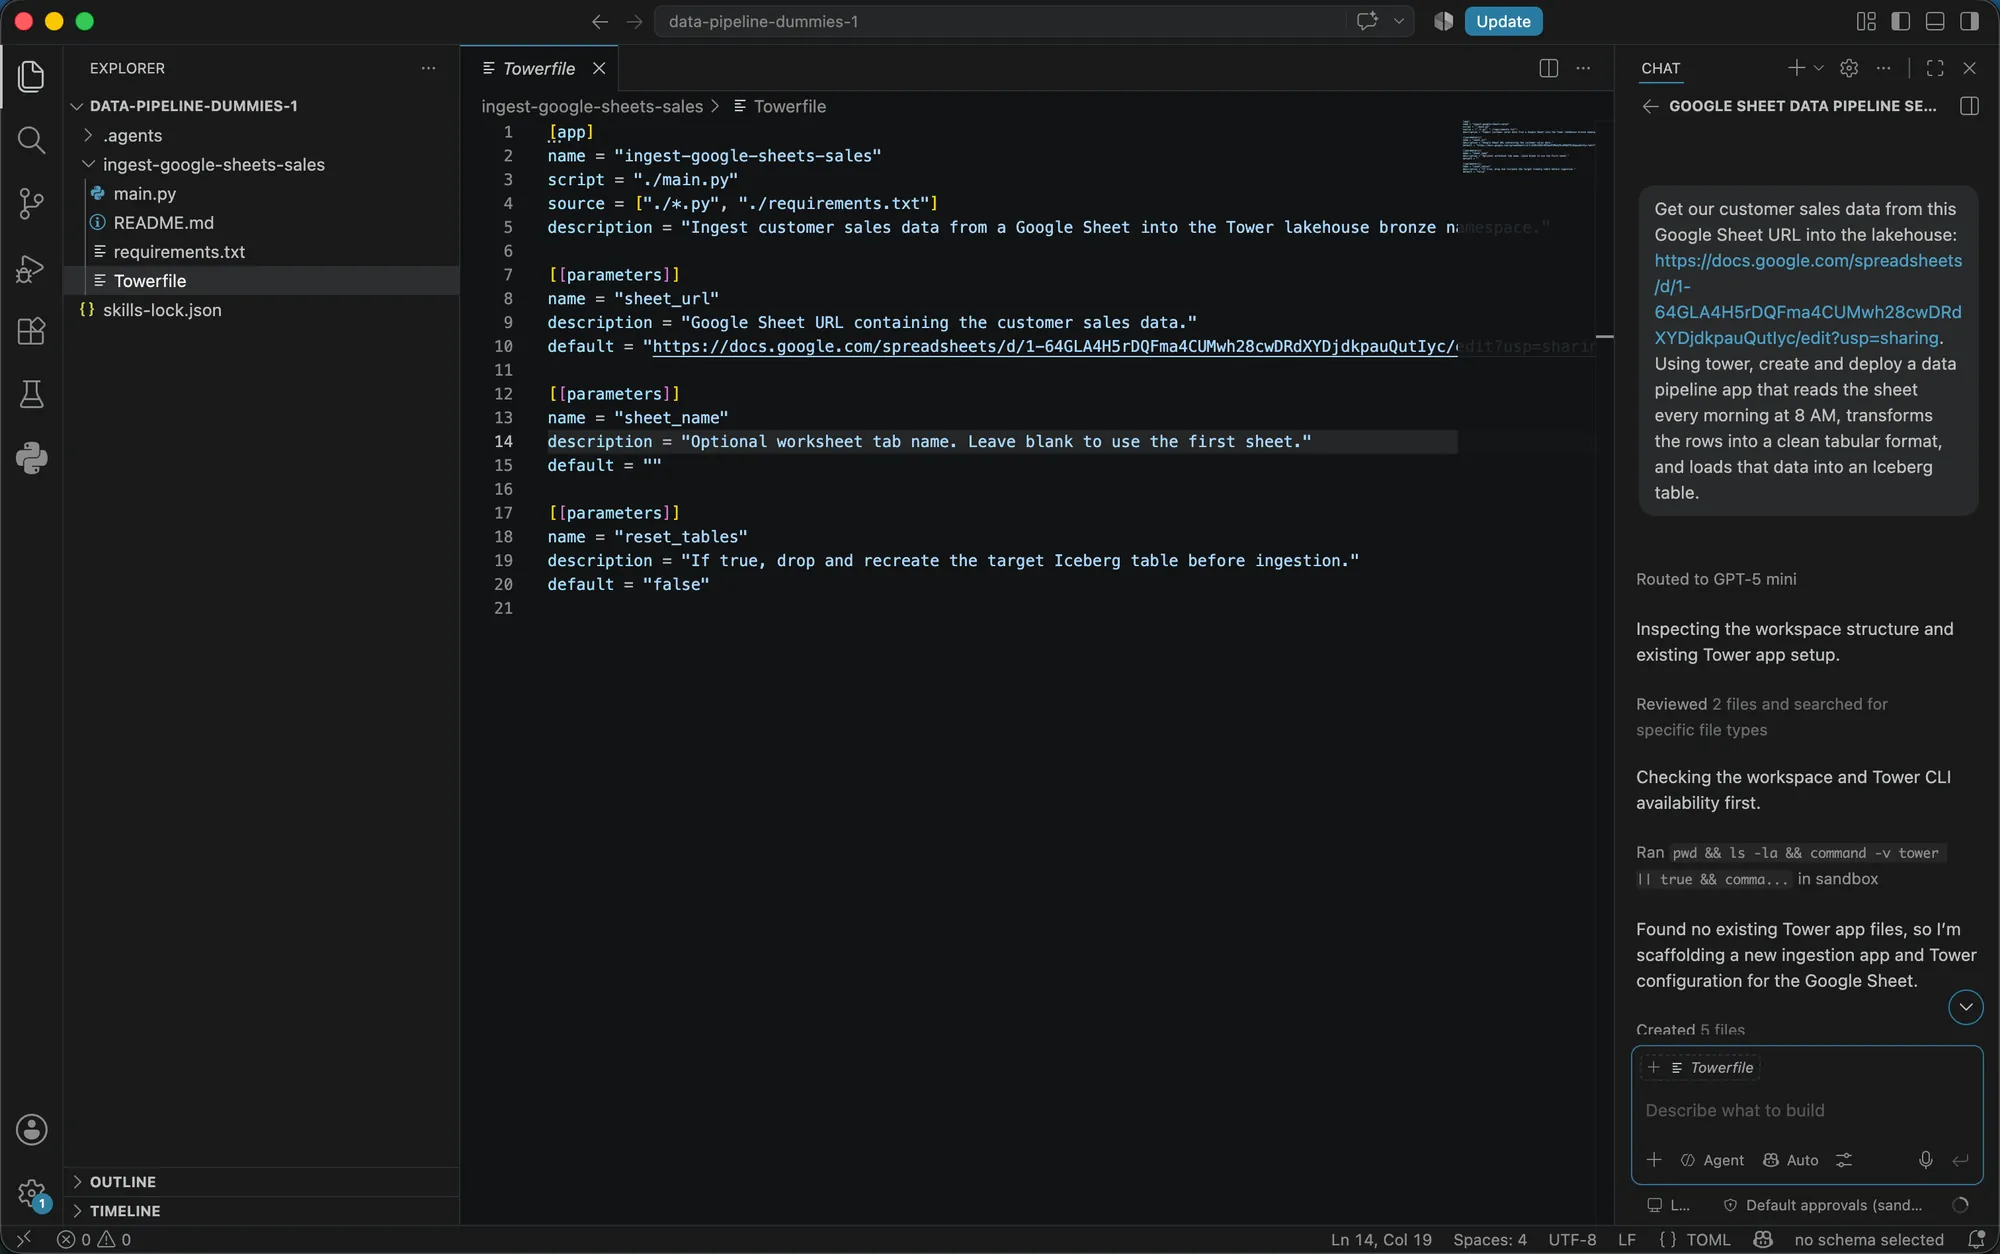
Task: Click the navigate back arrow in title bar
Action: point(599,21)
